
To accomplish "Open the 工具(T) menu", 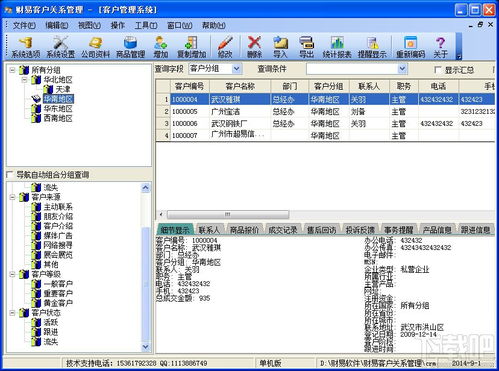I will click(146, 25).
